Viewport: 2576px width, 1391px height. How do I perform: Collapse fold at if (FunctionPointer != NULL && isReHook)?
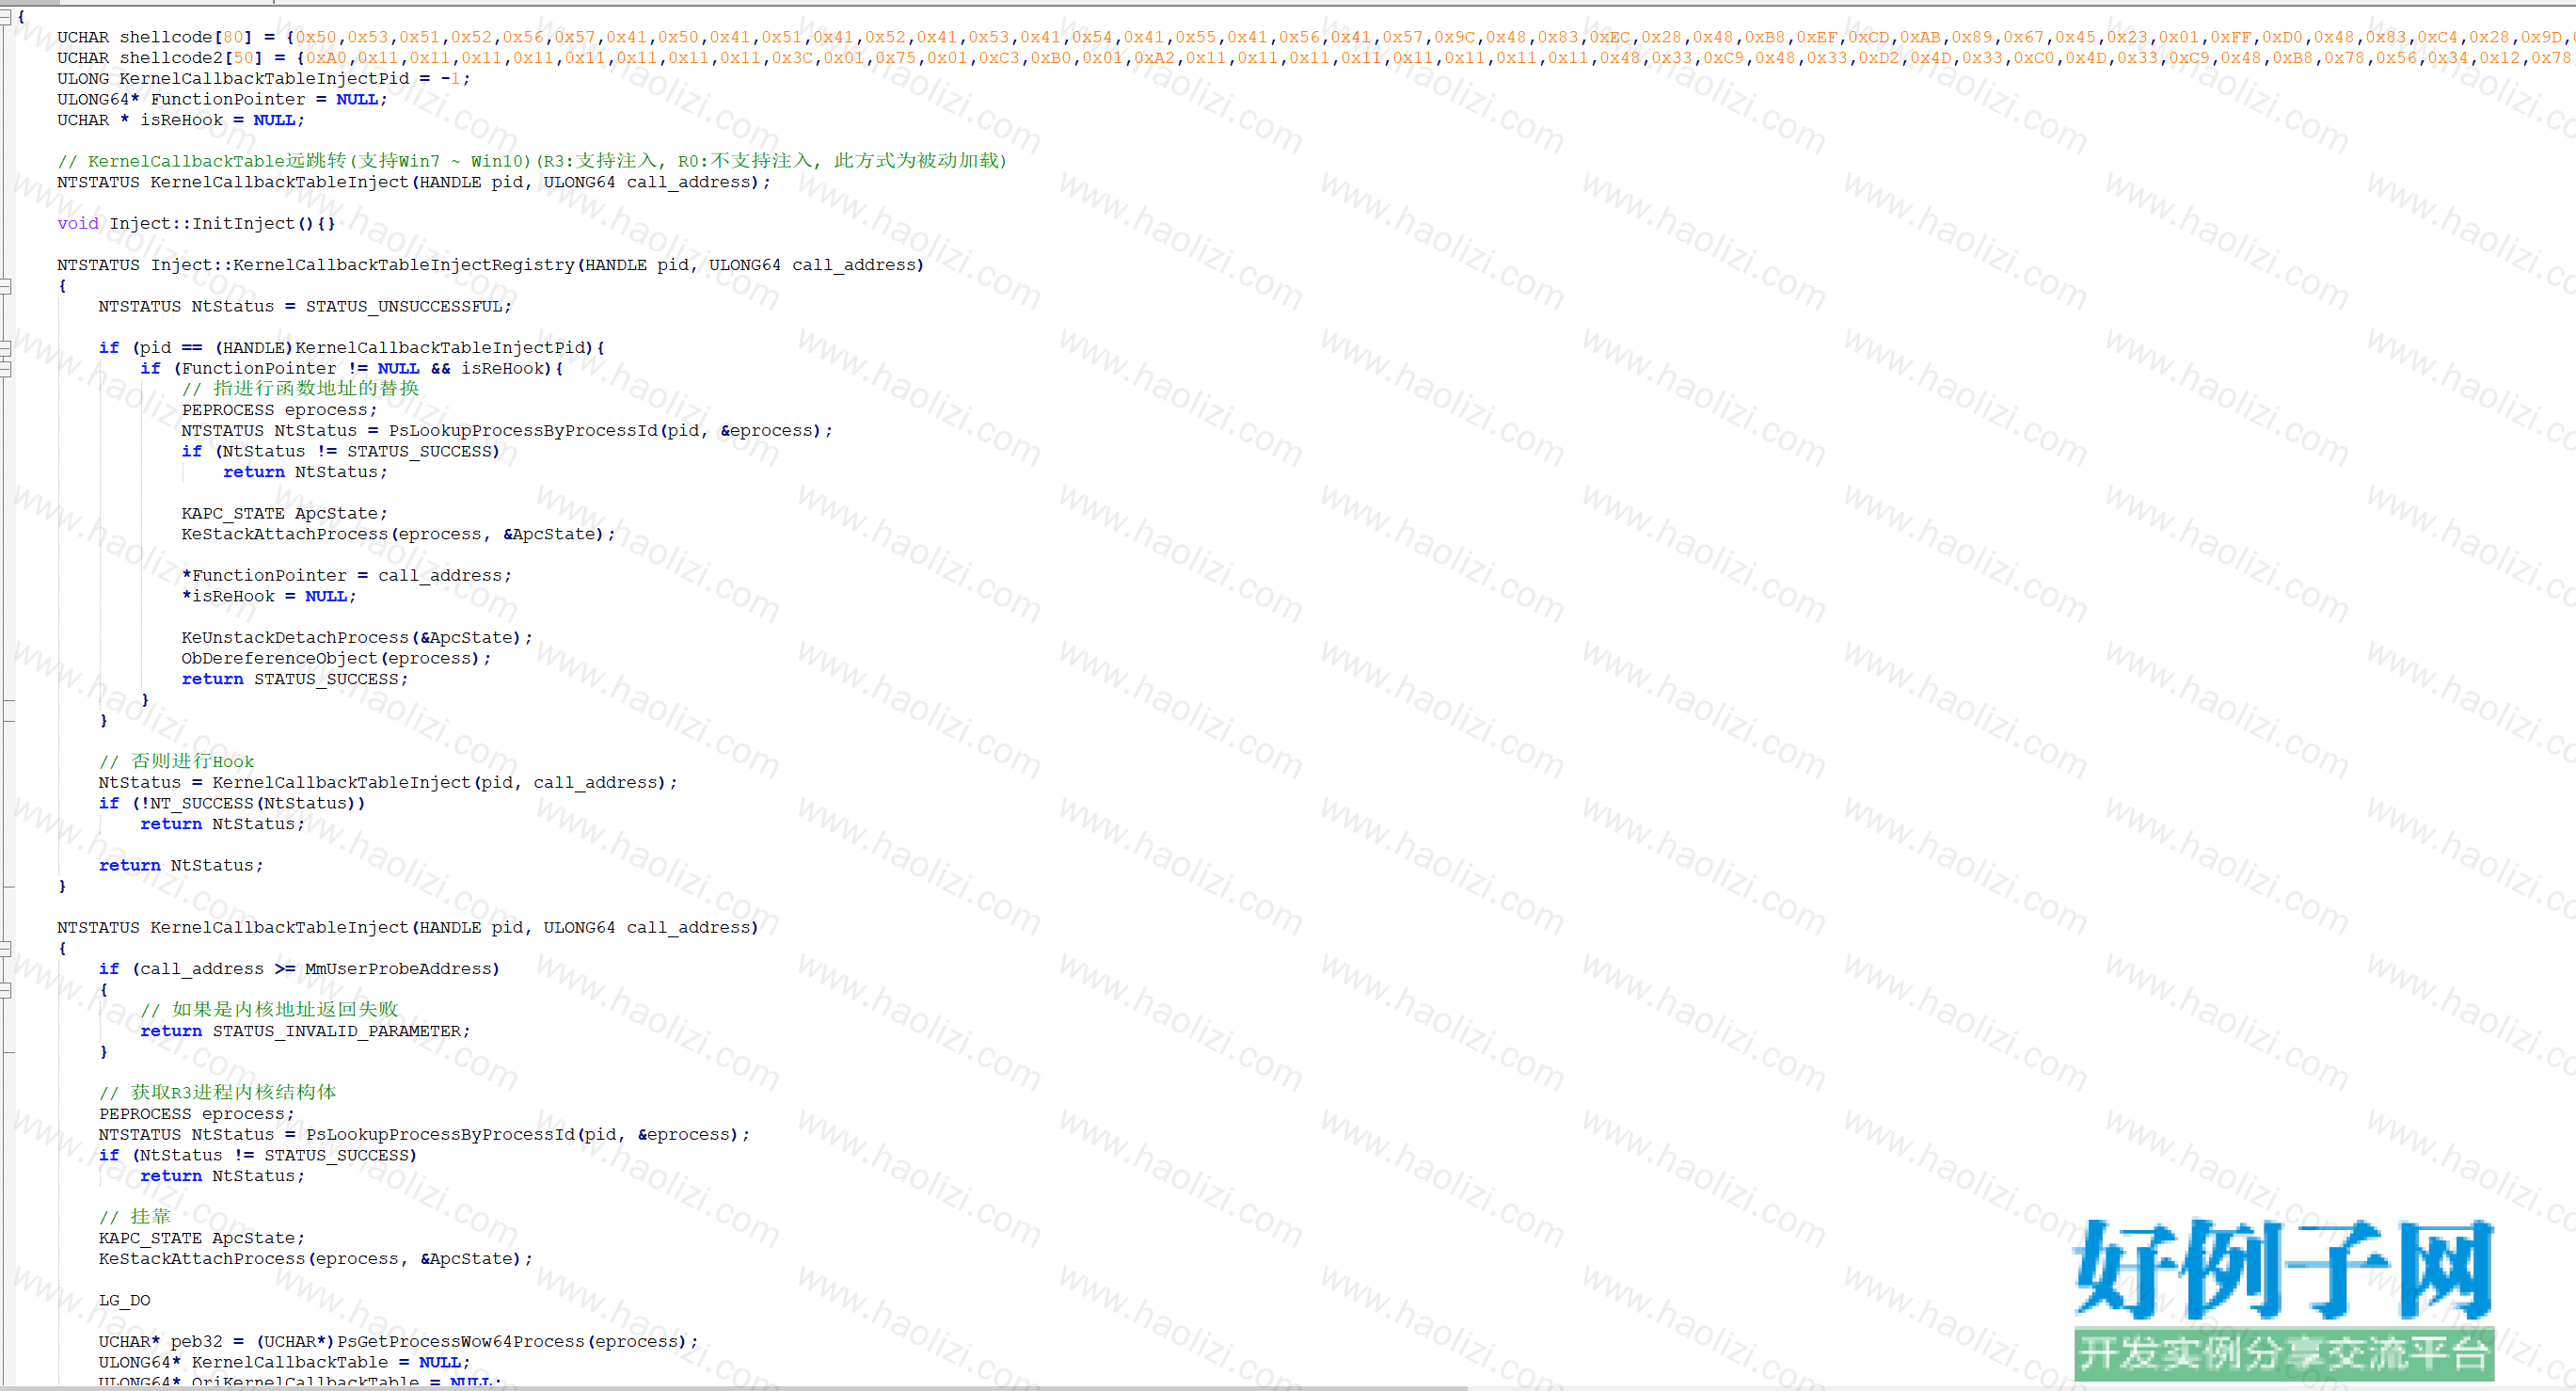tap(5, 369)
